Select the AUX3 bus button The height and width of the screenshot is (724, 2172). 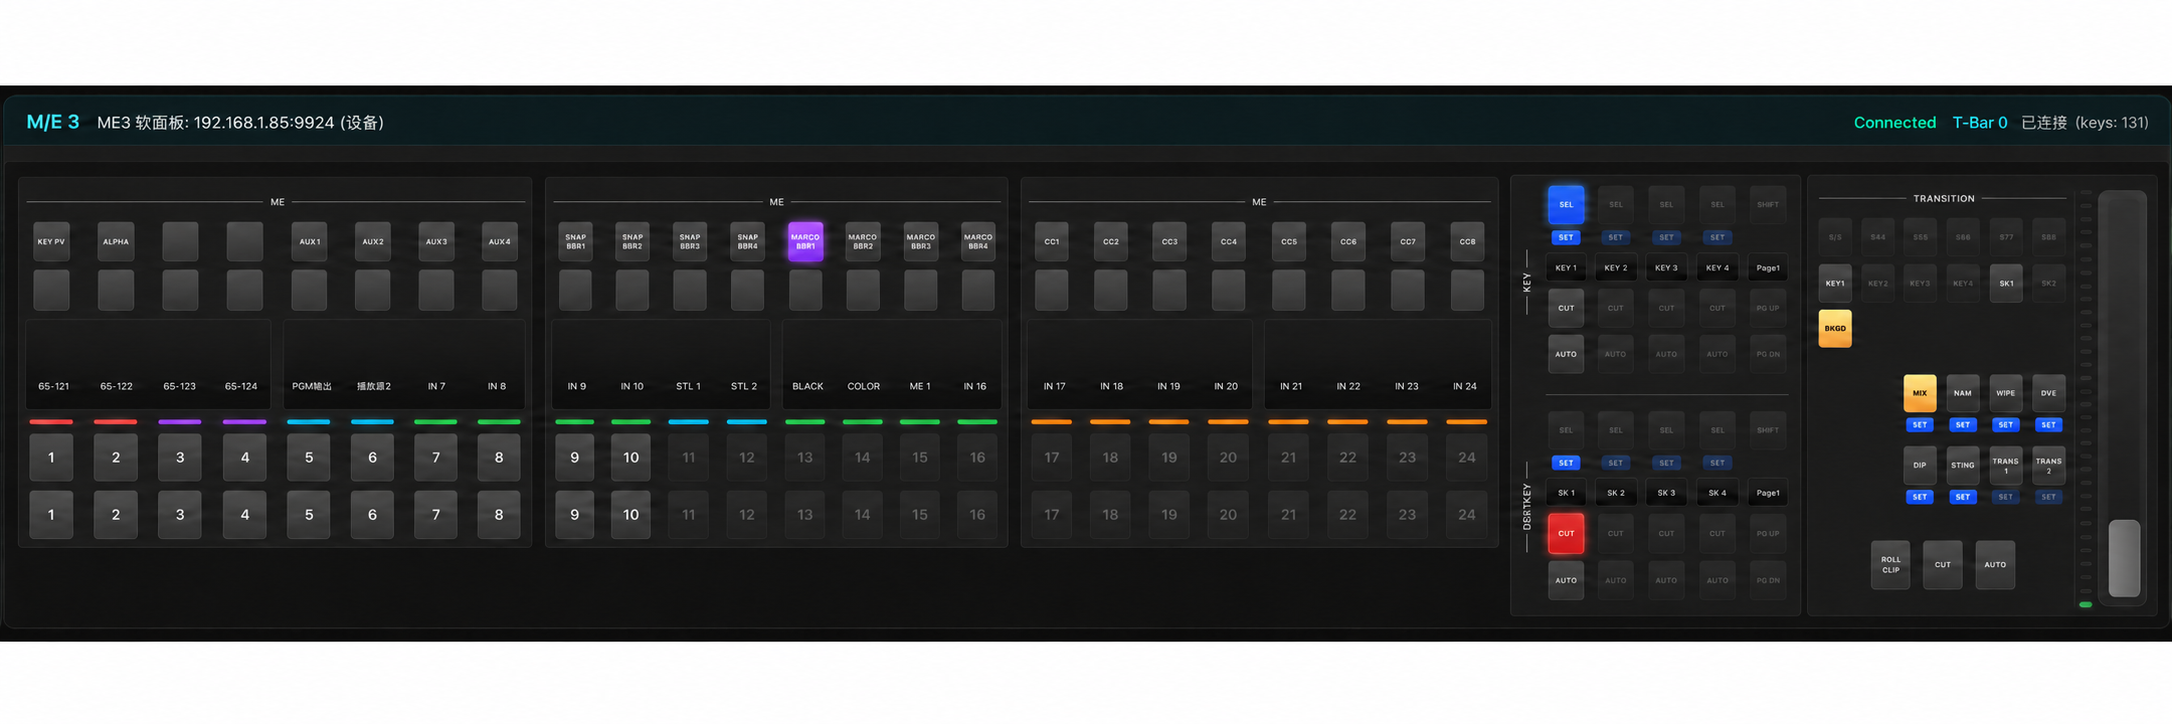(436, 242)
